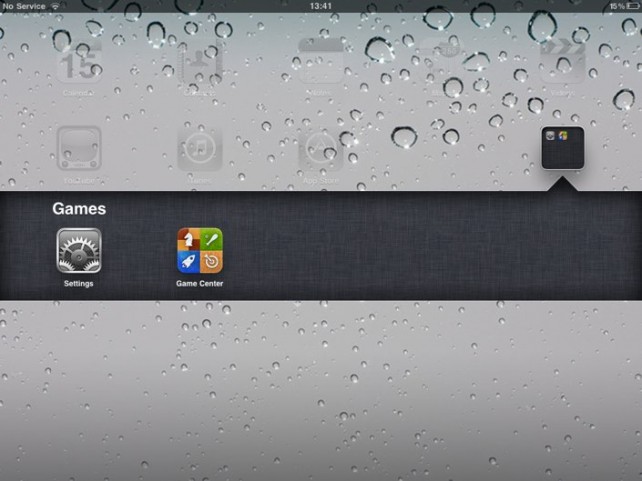Tap the dimmed YouTube app icon
Viewport: 642px width, 481px height.
coord(79,148)
